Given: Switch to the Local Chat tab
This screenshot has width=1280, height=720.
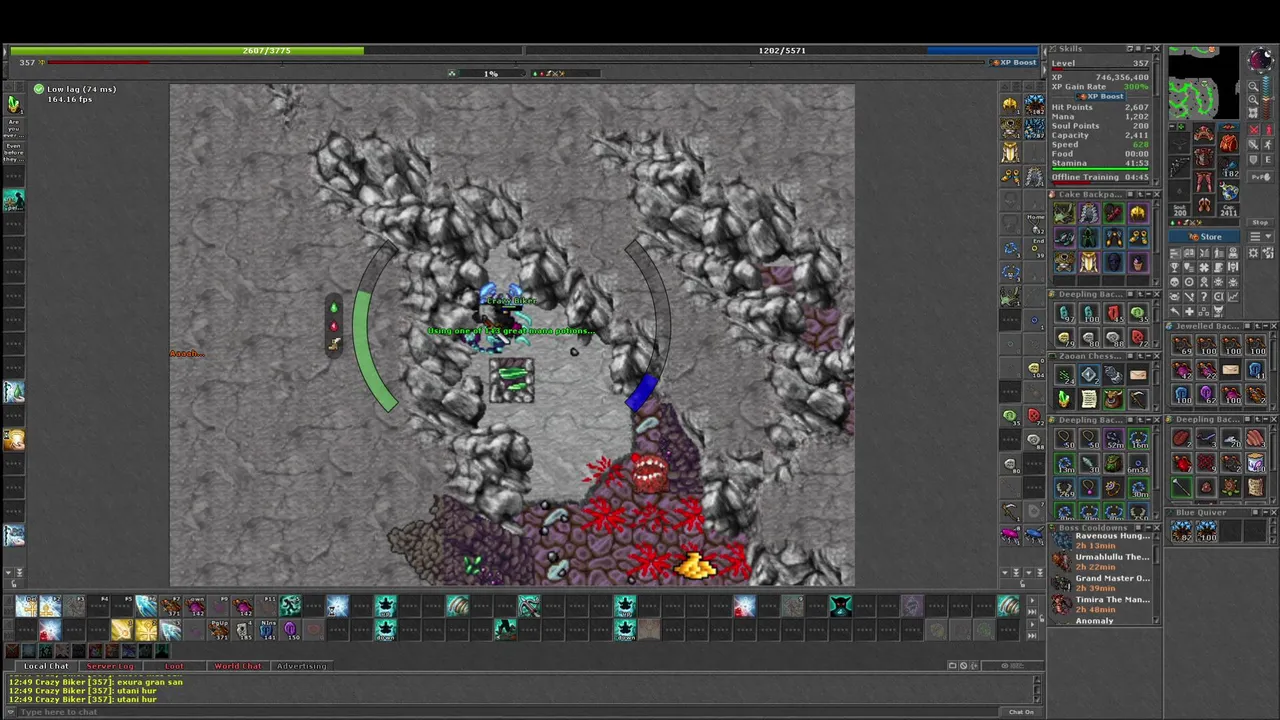Looking at the screenshot, I should (47, 666).
